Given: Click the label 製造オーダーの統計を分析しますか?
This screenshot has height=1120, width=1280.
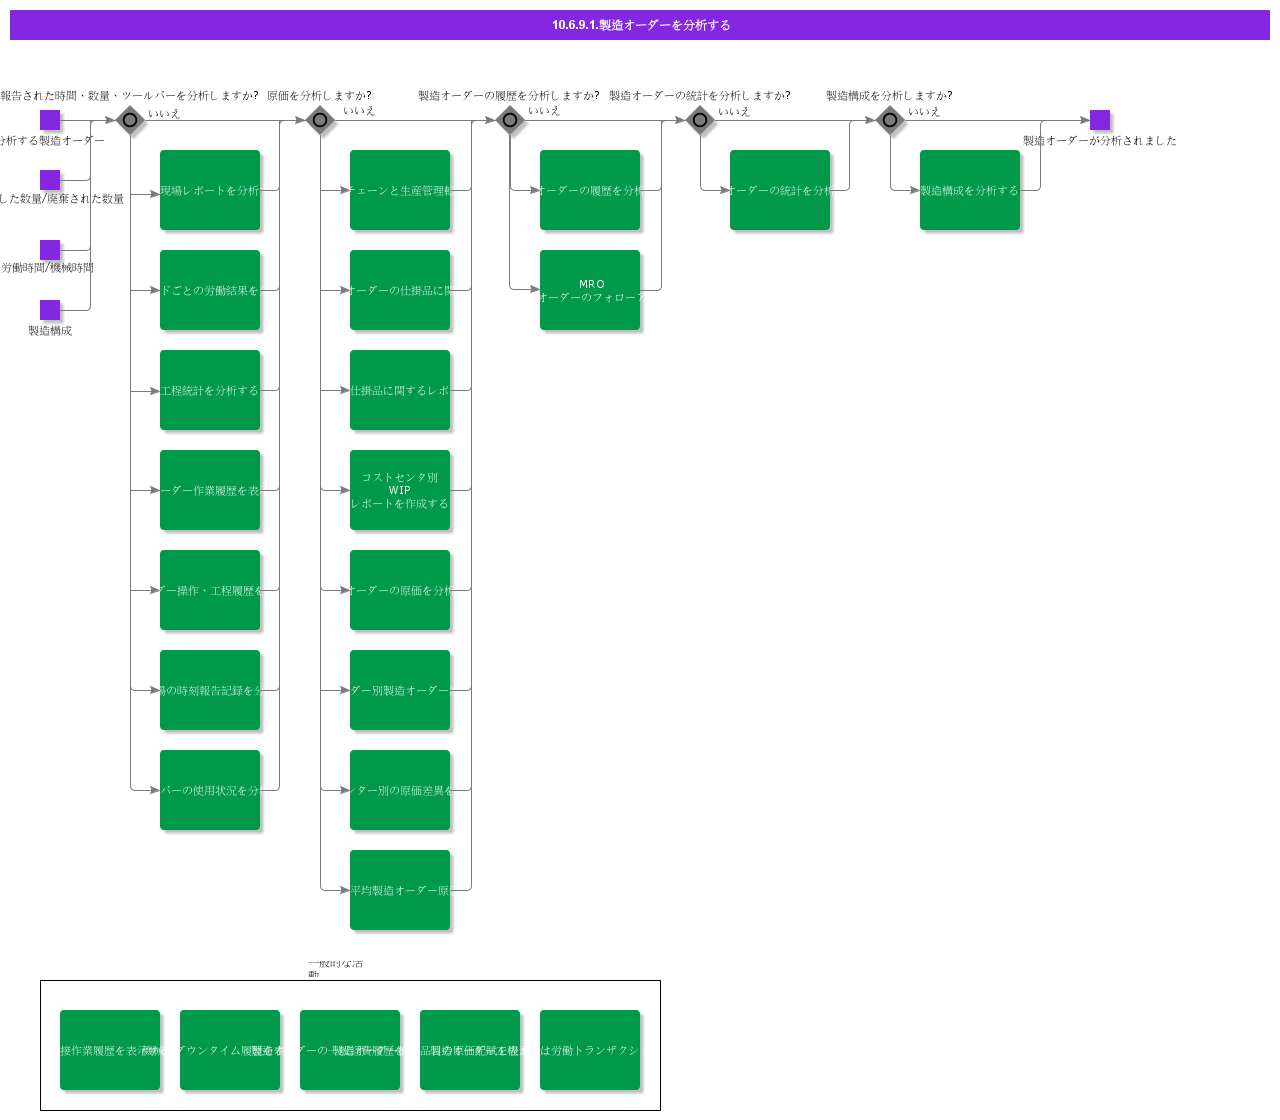Looking at the screenshot, I should click(x=700, y=96).
